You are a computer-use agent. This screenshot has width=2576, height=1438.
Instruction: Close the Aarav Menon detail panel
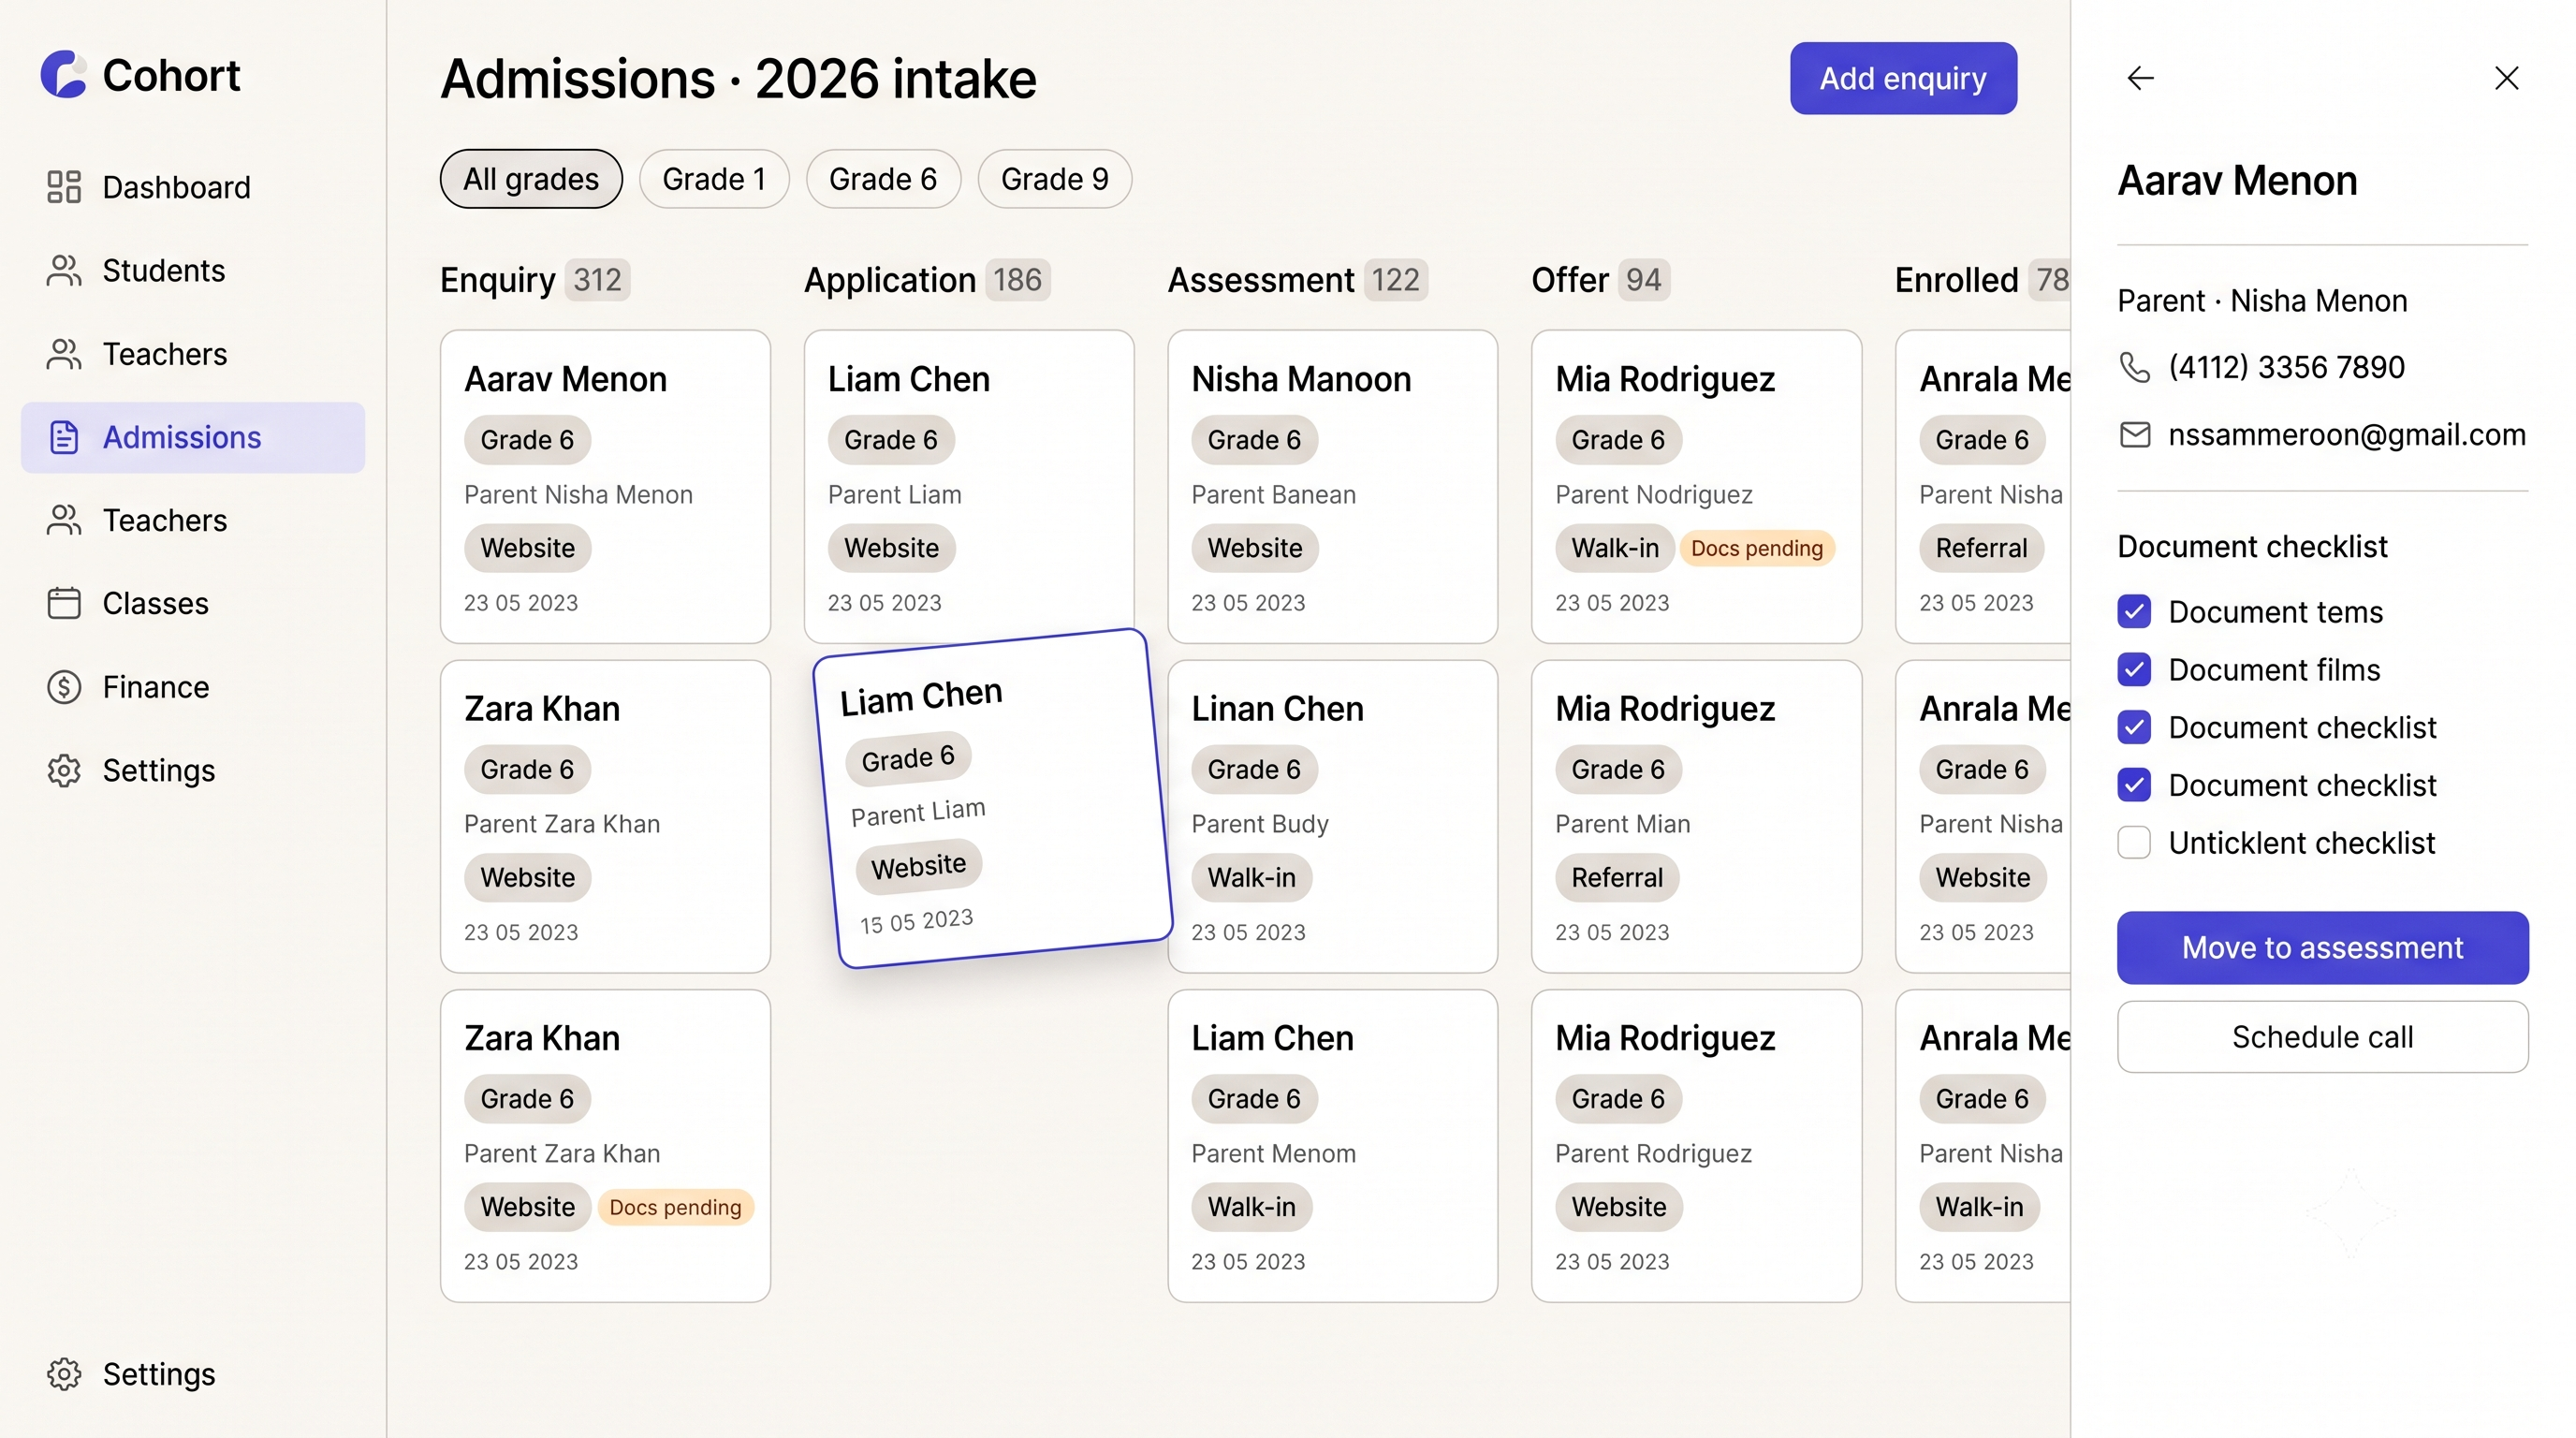pyautogui.click(x=2506, y=78)
